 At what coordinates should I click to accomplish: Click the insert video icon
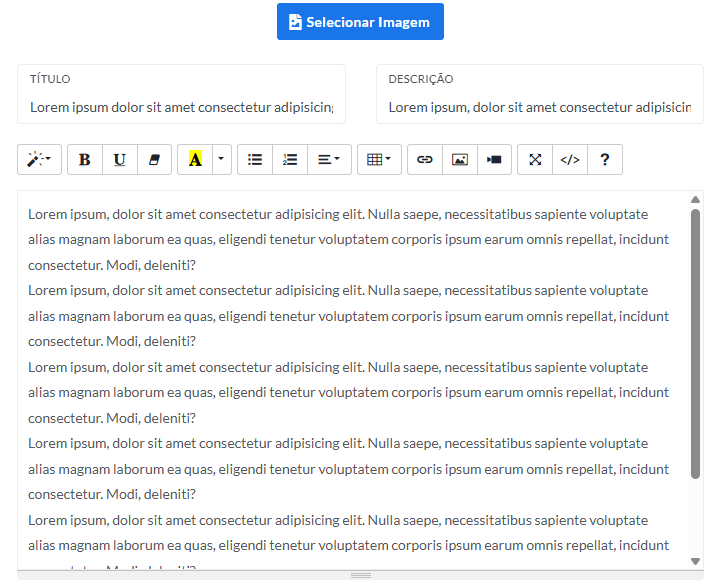(495, 159)
